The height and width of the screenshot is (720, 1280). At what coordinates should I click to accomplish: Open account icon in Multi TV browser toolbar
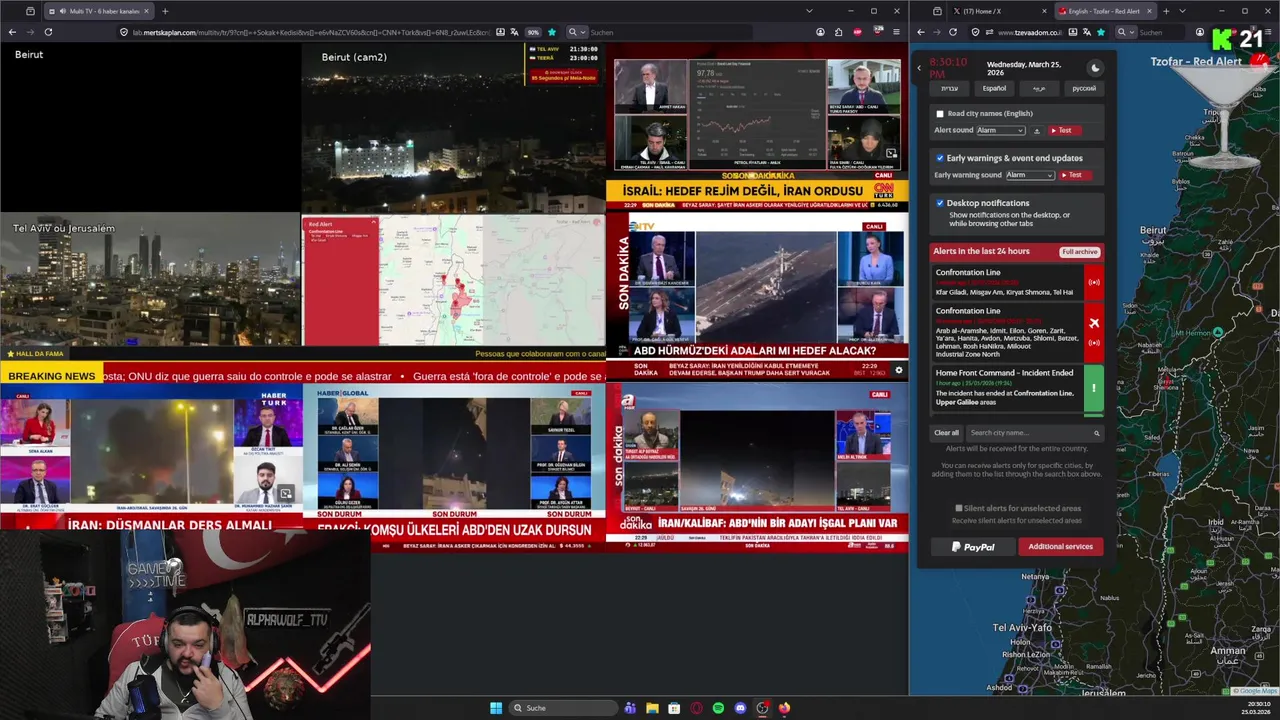(x=820, y=32)
